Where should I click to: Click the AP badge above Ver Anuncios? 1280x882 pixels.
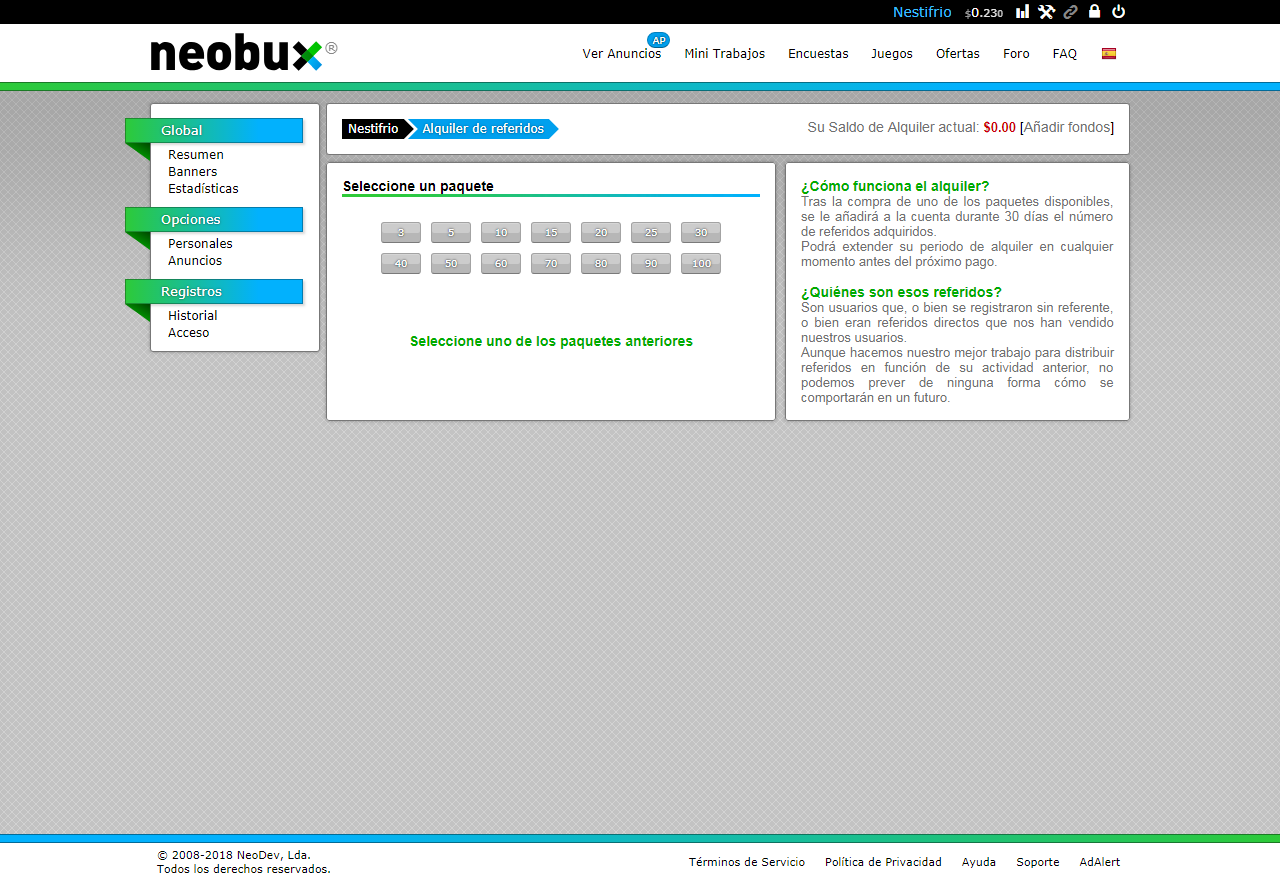(x=658, y=40)
